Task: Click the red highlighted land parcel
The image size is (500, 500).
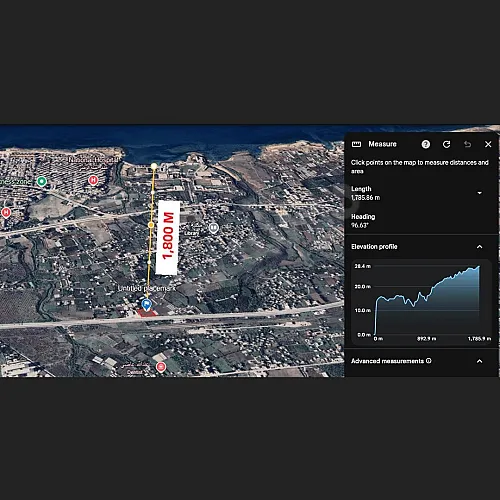Action: pos(147,313)
